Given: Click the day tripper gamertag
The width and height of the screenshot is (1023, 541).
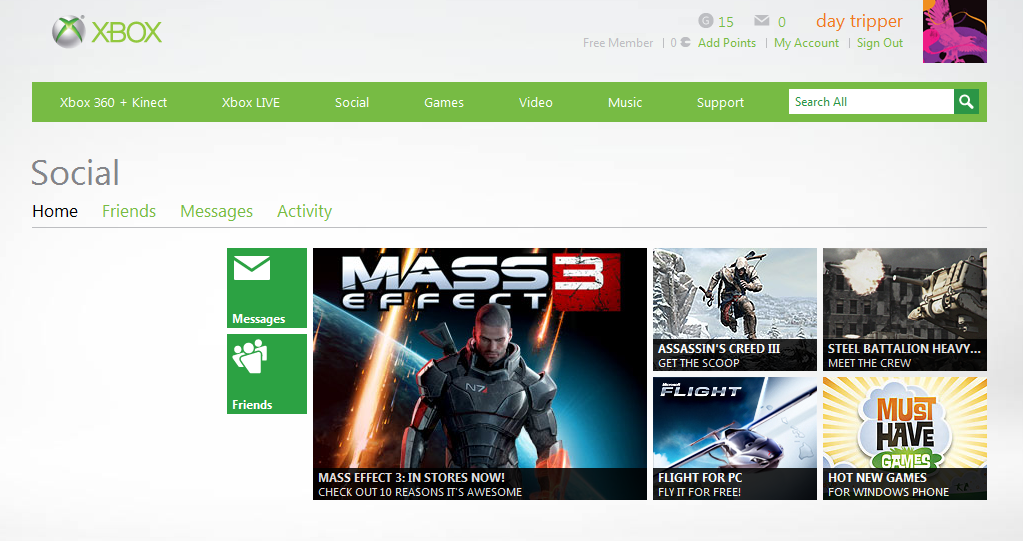Looking at the screenshot, I should coord(859,21).
